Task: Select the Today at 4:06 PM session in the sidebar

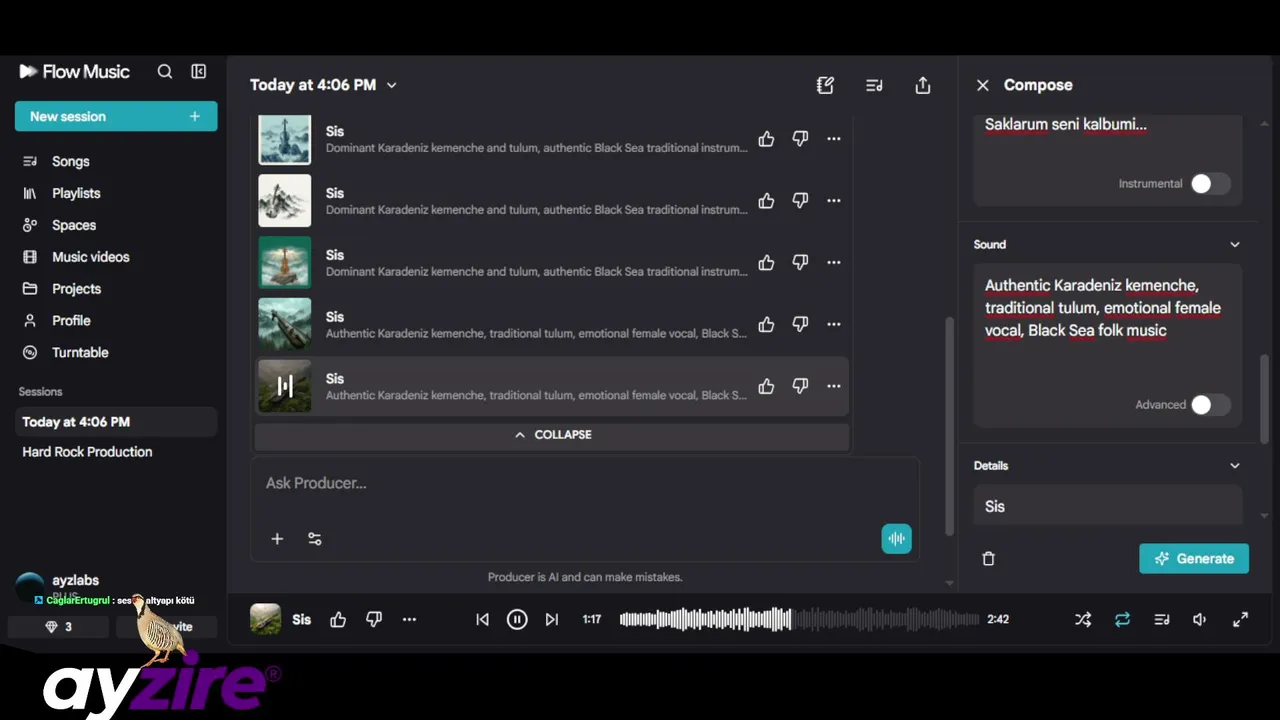Action: click(x=116, y=422)
